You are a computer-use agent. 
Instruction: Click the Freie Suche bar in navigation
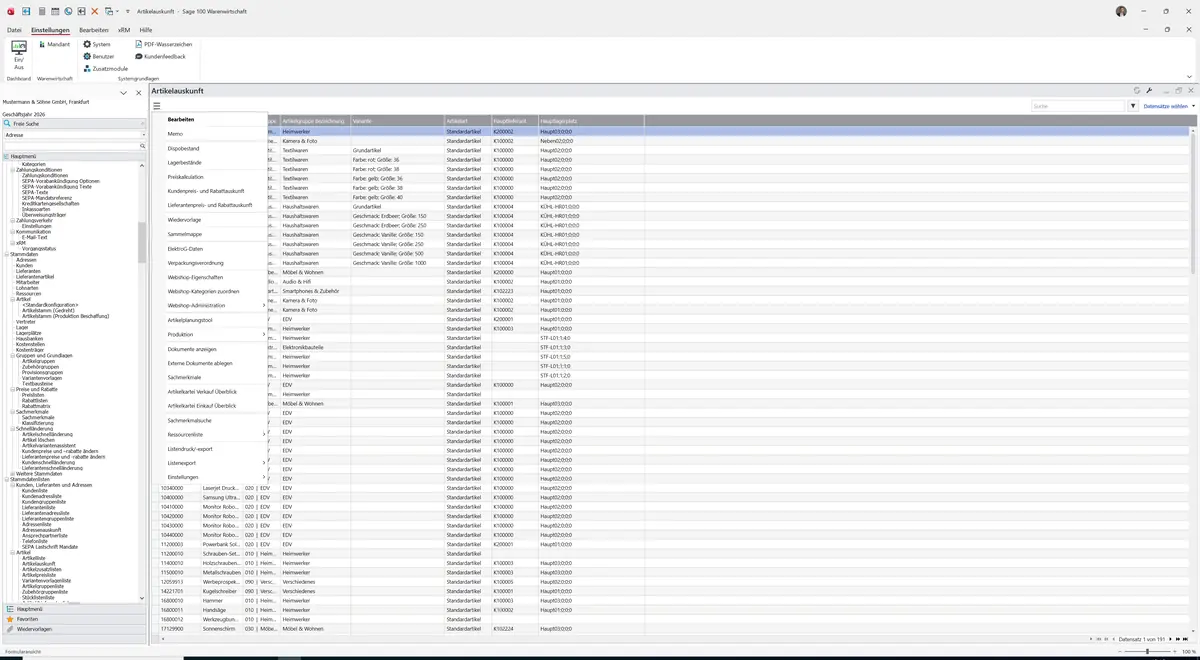(74, 123)
